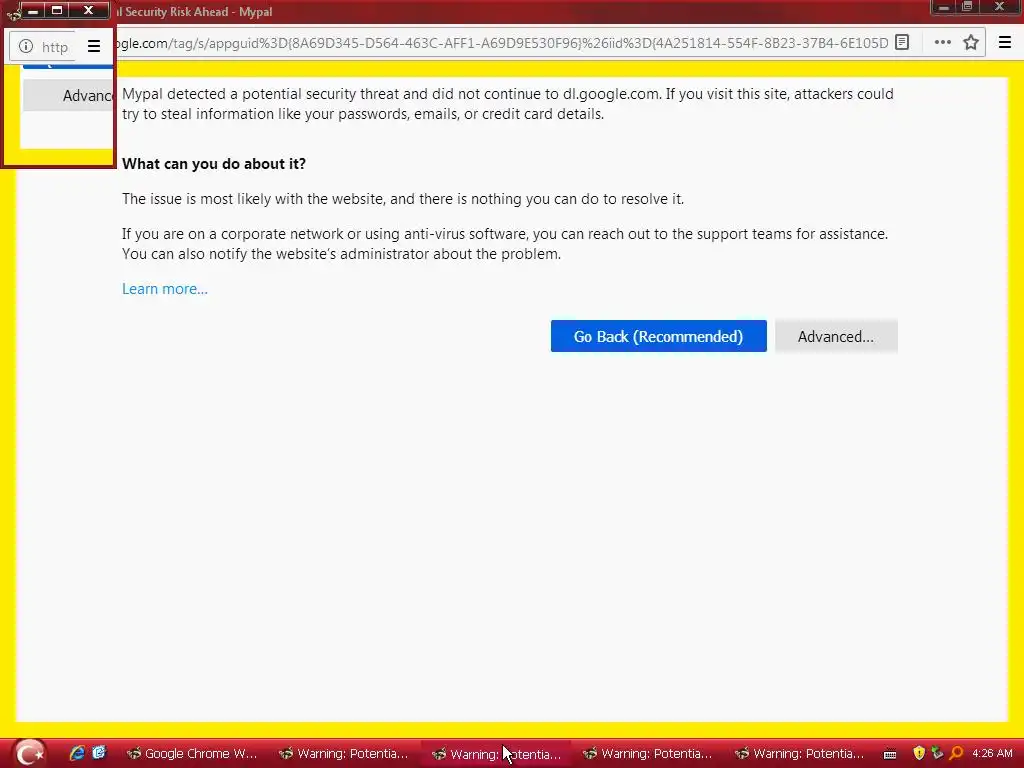Go Back (Recommended) from the warning page

pos(658,336)
